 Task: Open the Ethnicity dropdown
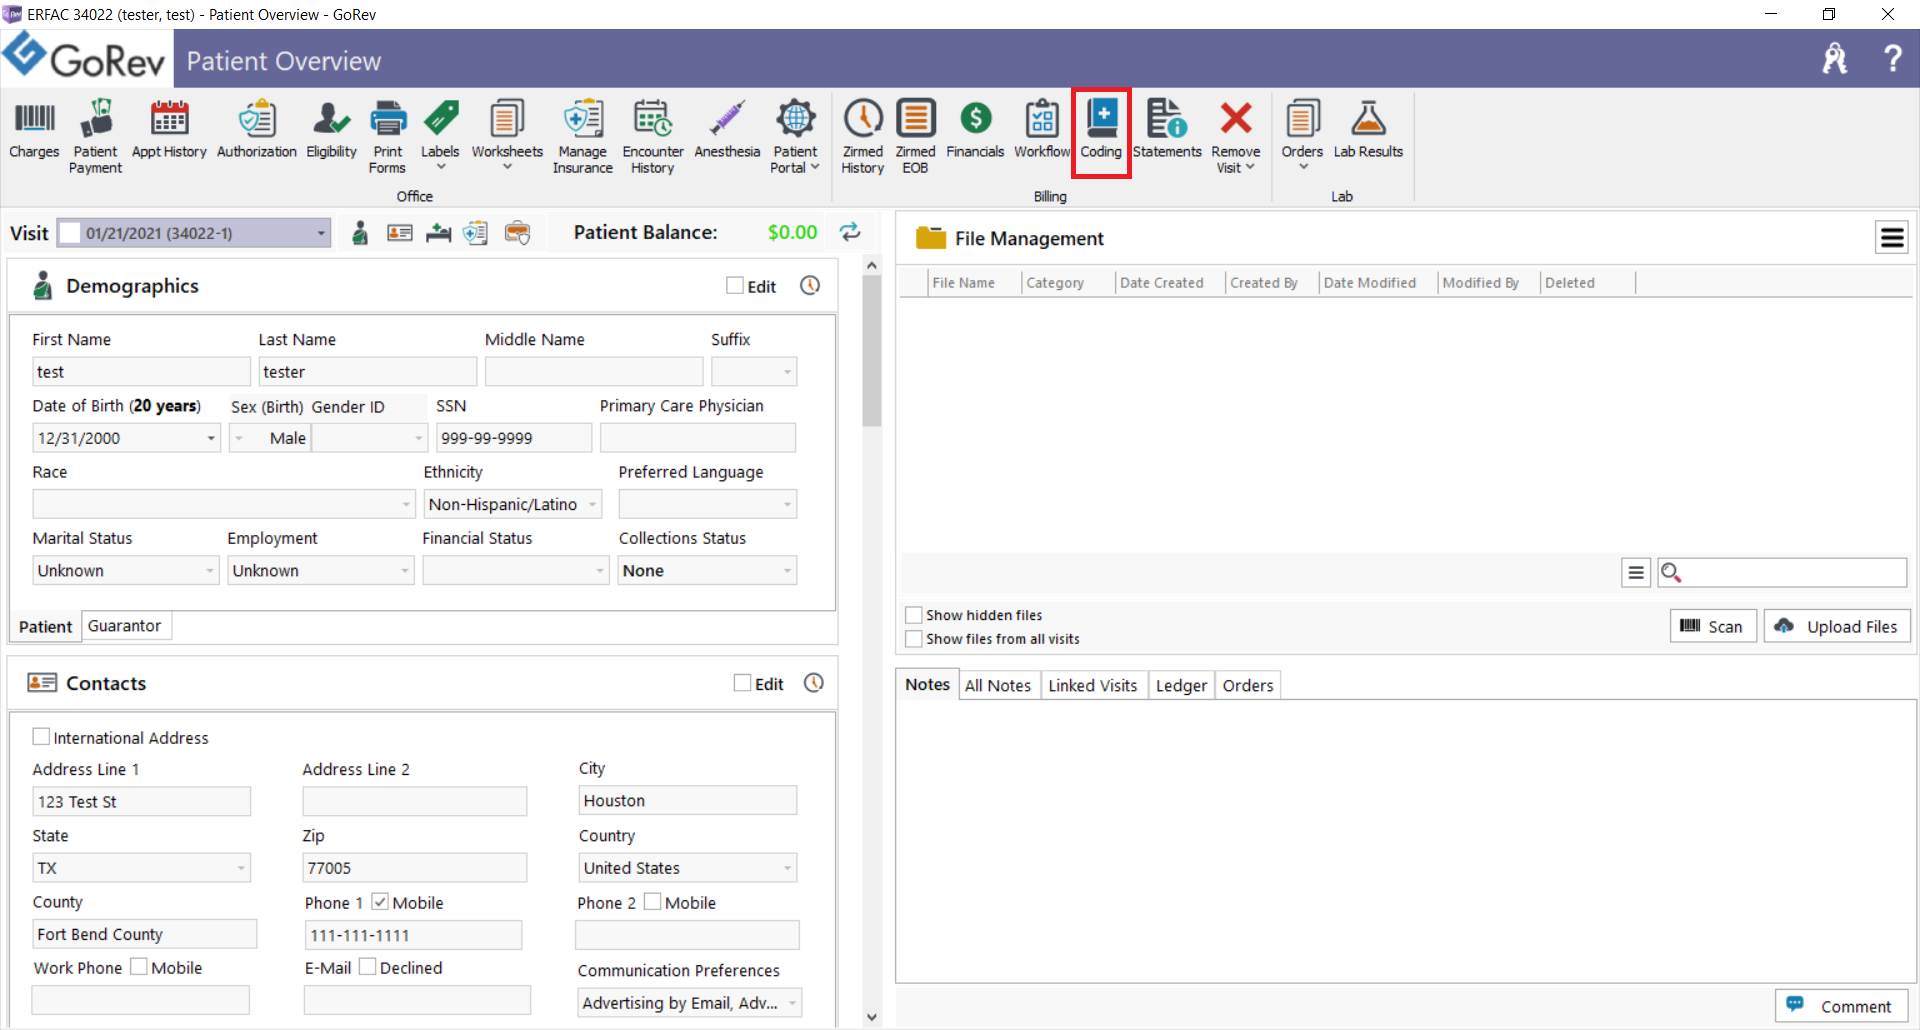pos(593,504)
